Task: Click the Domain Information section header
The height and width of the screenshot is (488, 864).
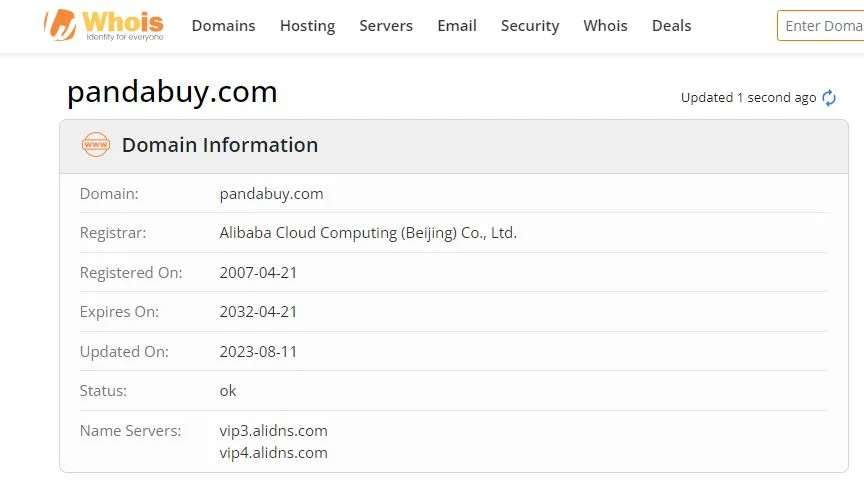Action: 220,145
